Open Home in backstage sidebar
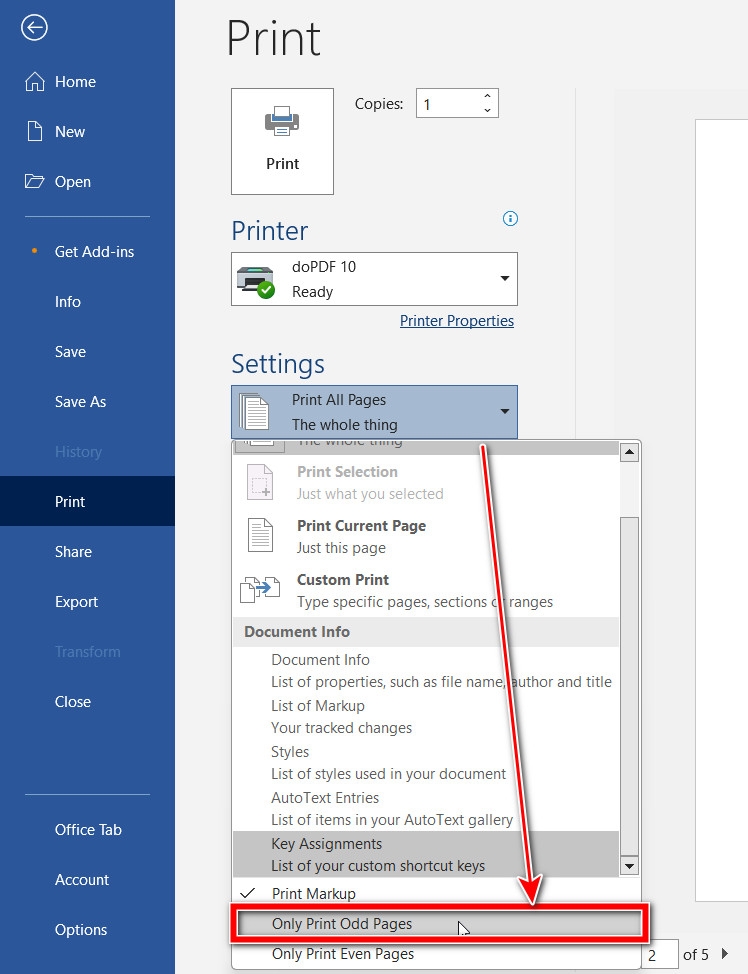 click(87, 81)
